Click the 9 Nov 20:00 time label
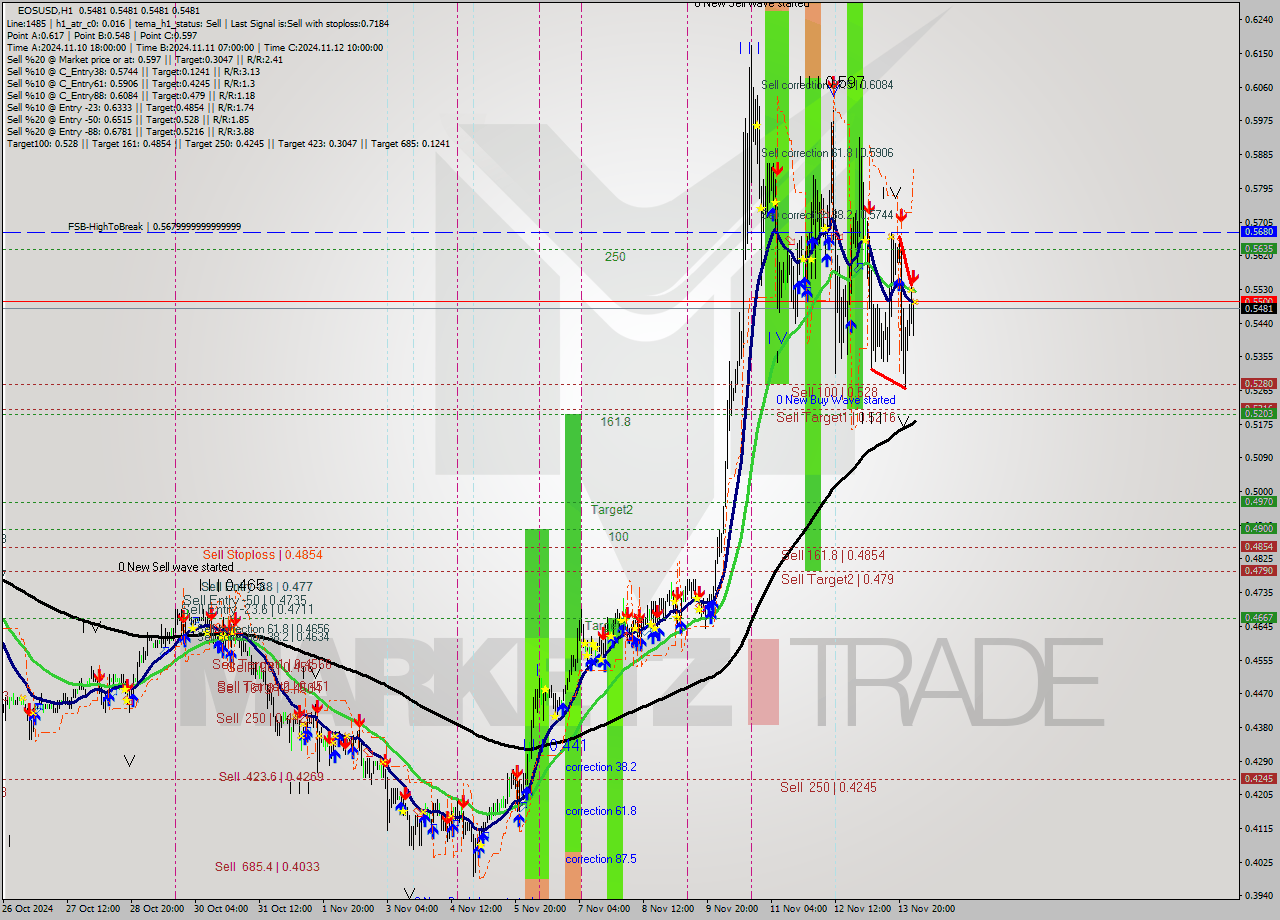 coord(733,909)
